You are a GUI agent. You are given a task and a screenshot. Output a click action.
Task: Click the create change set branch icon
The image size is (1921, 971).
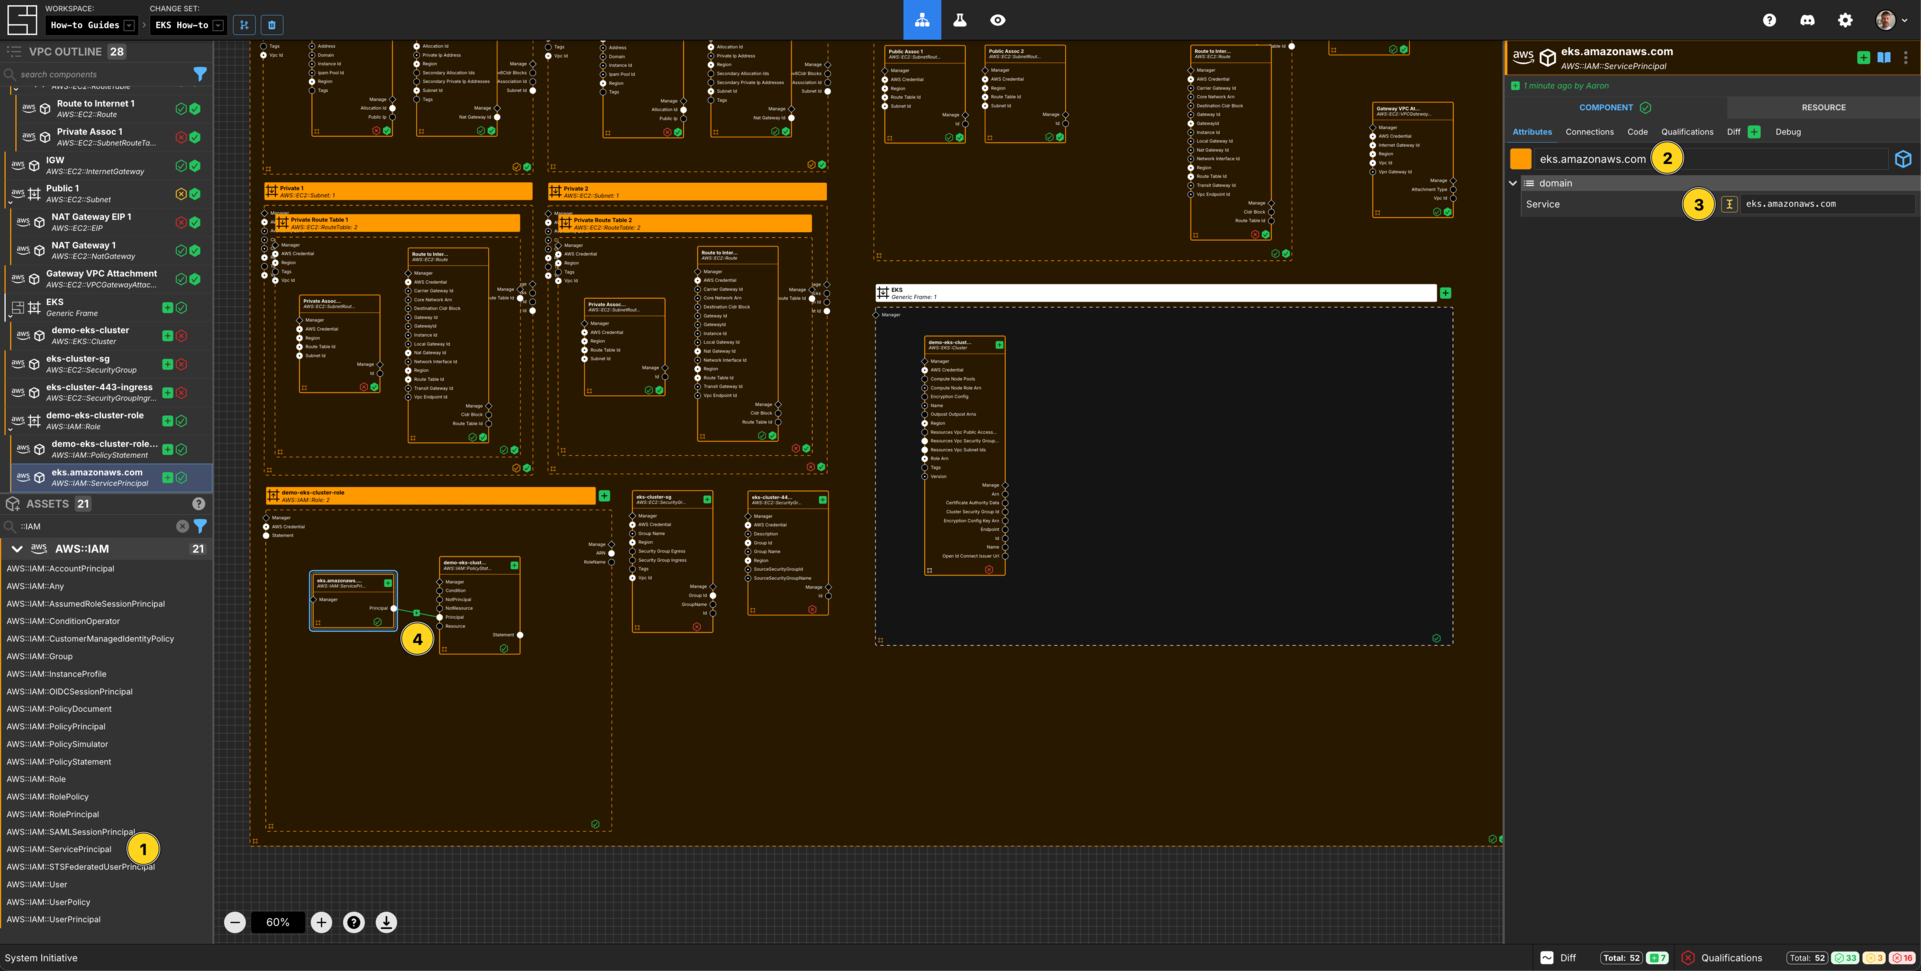tap(244, 25)
